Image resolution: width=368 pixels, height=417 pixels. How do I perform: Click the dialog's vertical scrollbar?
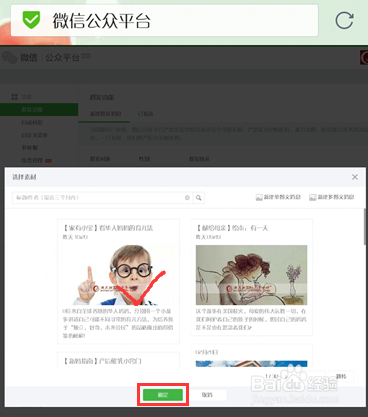coord(365,227)
